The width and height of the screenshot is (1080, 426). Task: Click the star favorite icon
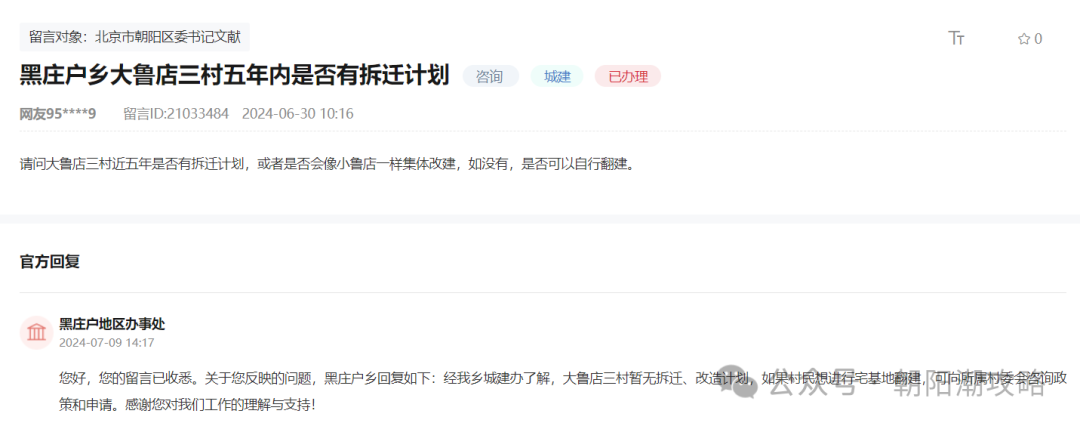(x=1023, y=39)
